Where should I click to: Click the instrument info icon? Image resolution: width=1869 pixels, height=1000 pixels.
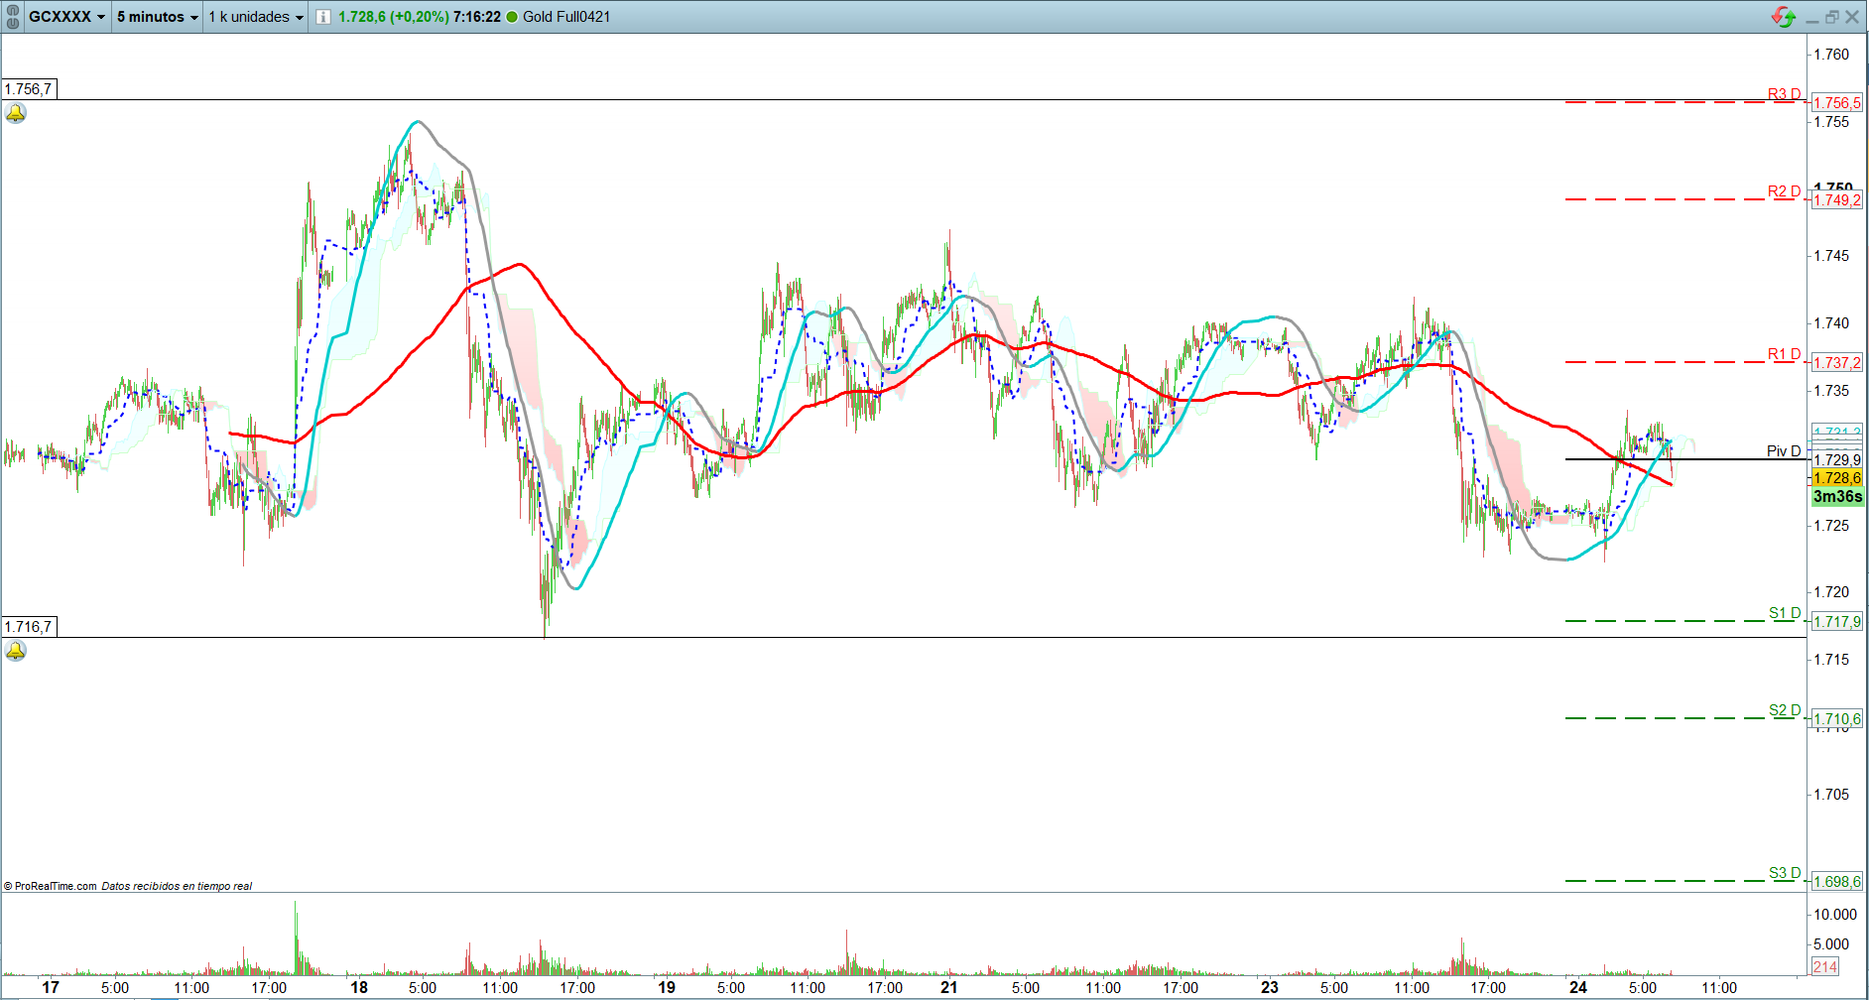(x=323, y=17)
